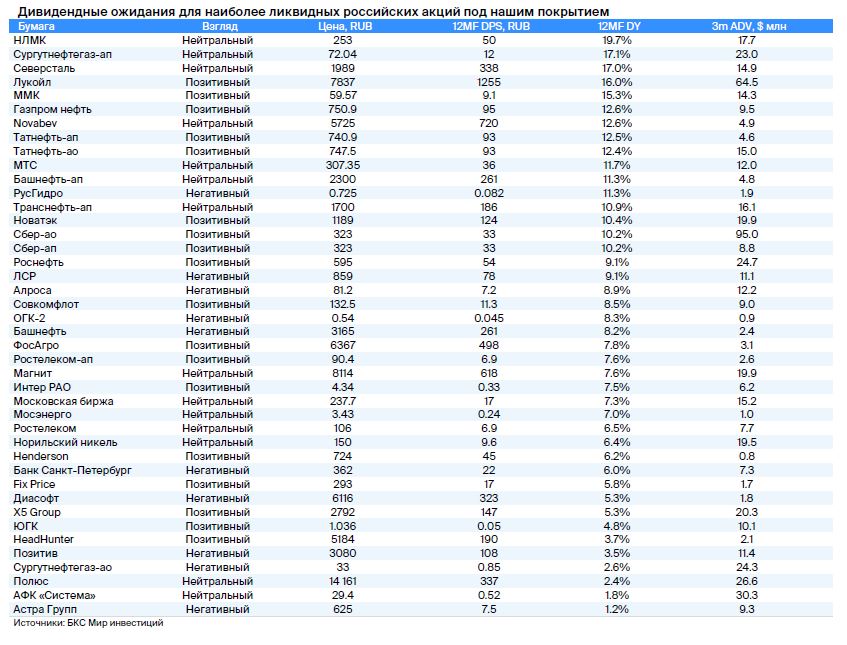Select the table title "Дивидендные ожидания…"

click(313, 11)
